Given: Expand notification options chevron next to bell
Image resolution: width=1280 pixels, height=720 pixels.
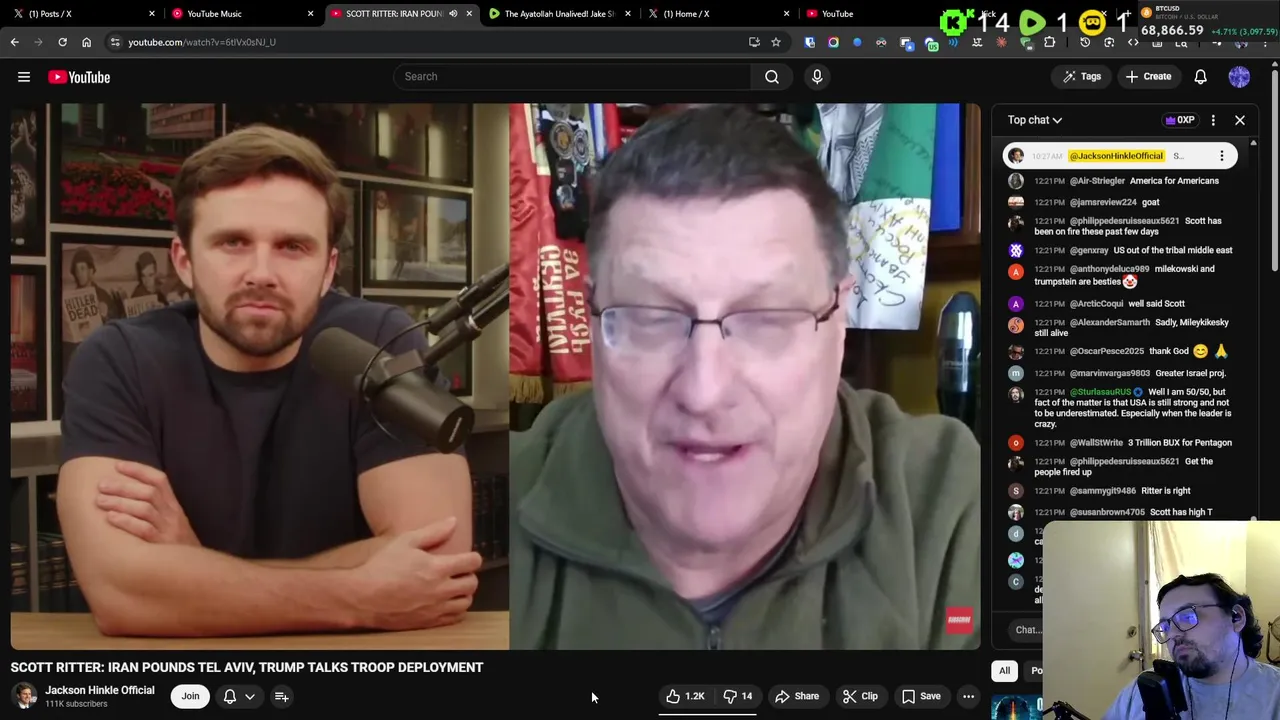Looking at the screenshot, I should click(250, 696).
